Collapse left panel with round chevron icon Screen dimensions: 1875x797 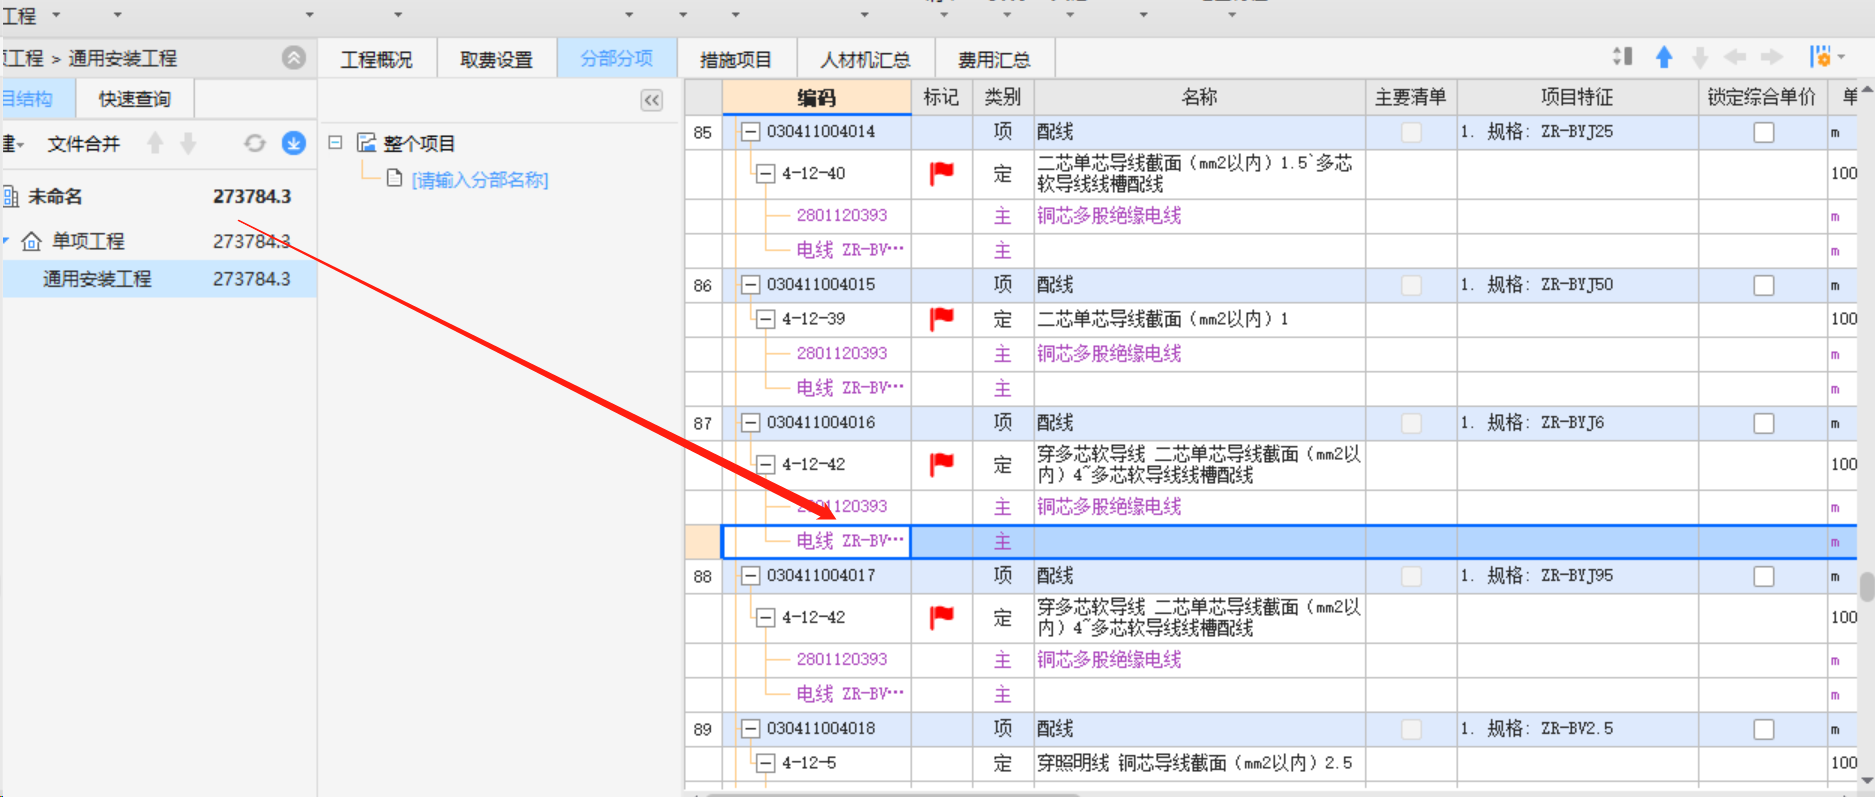point(293,58)
